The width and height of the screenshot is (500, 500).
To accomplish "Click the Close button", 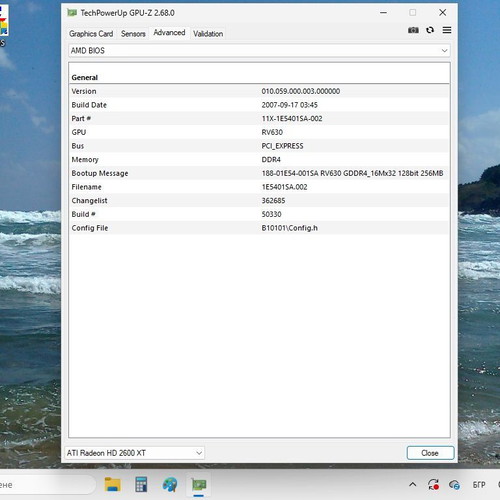I will (430, 453).
